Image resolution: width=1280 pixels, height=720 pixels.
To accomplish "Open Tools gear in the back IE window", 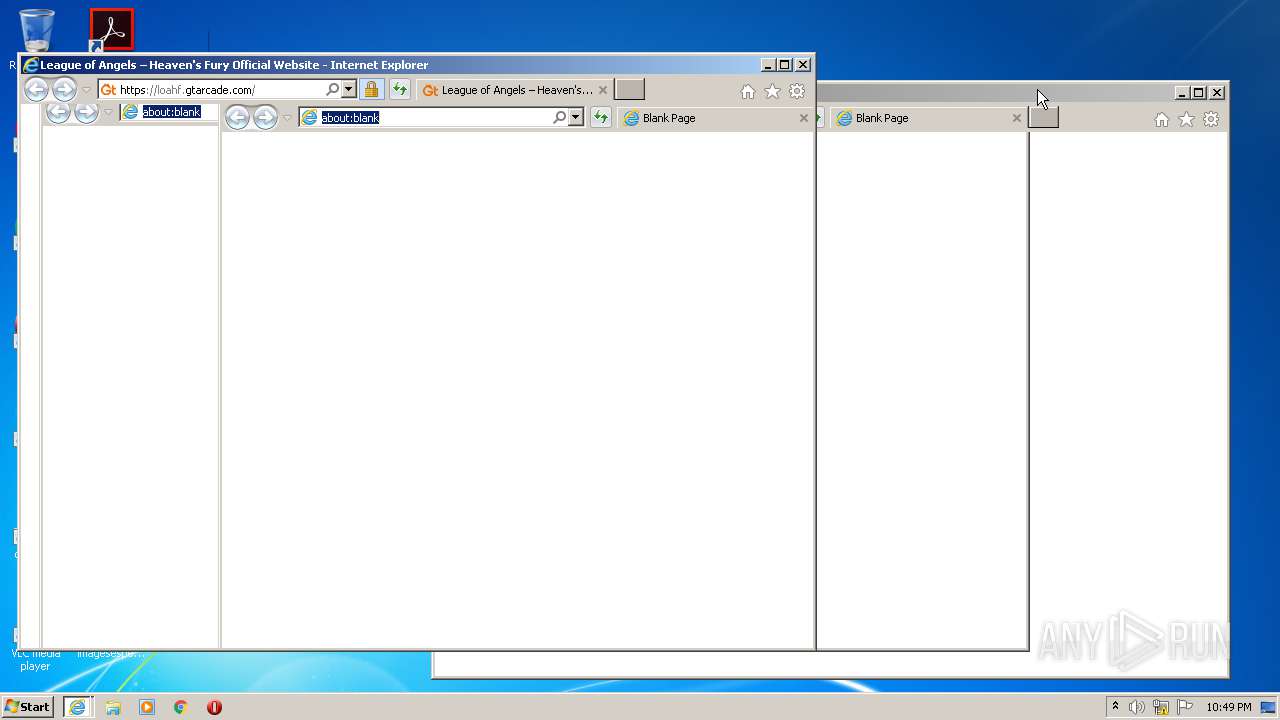I will click(1211, 119).
